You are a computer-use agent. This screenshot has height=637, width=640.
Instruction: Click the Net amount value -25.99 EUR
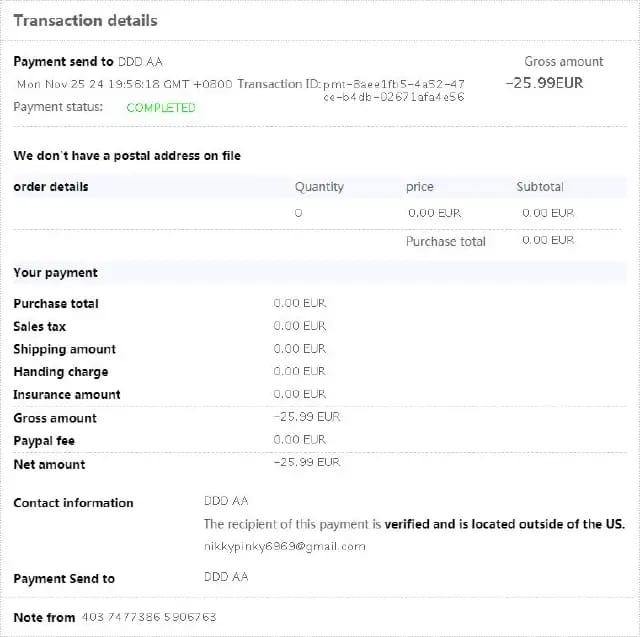(307, 462)
